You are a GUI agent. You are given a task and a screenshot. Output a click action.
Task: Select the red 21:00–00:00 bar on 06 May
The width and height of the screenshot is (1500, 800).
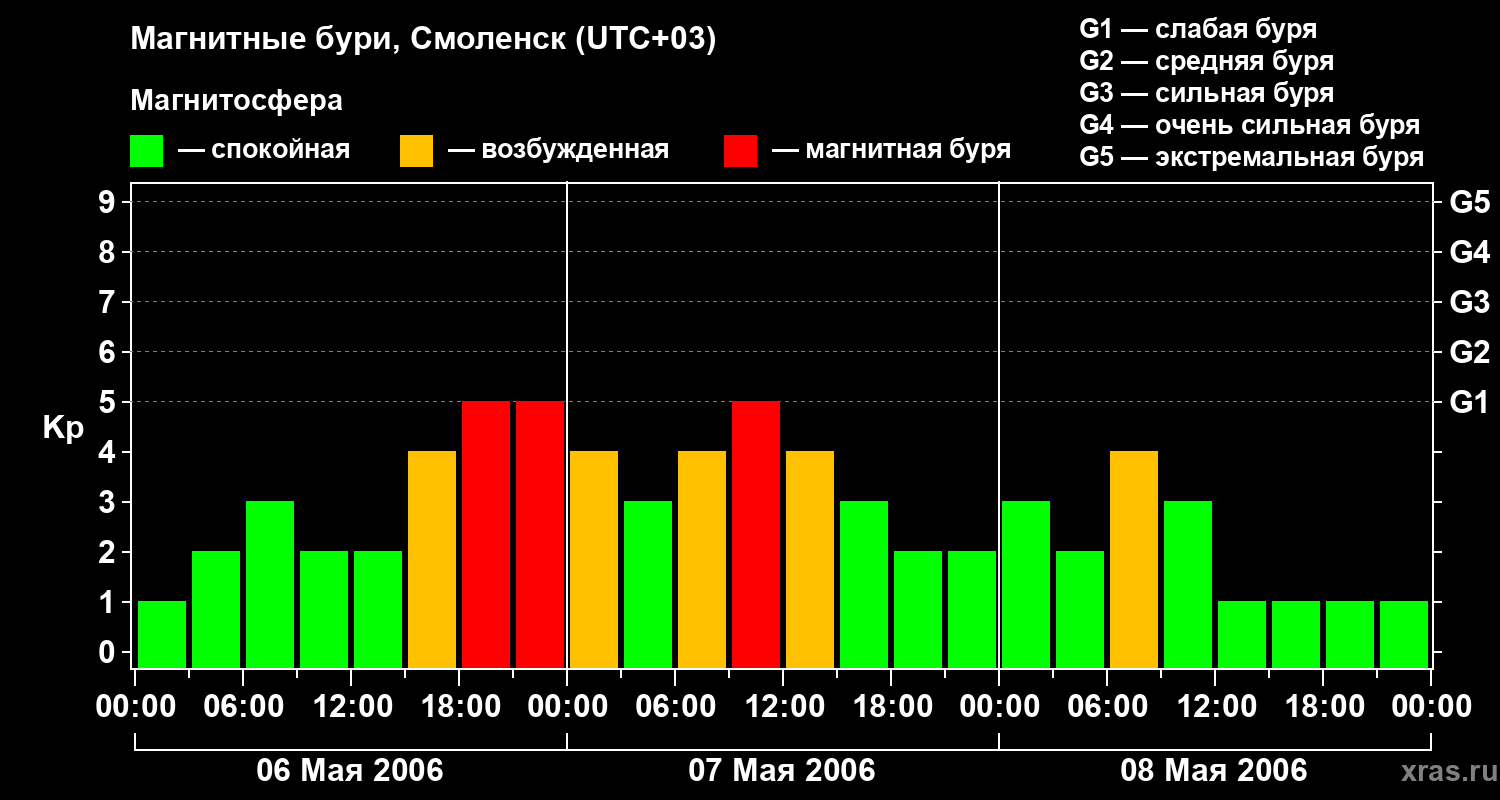click(x=540, y=534)
